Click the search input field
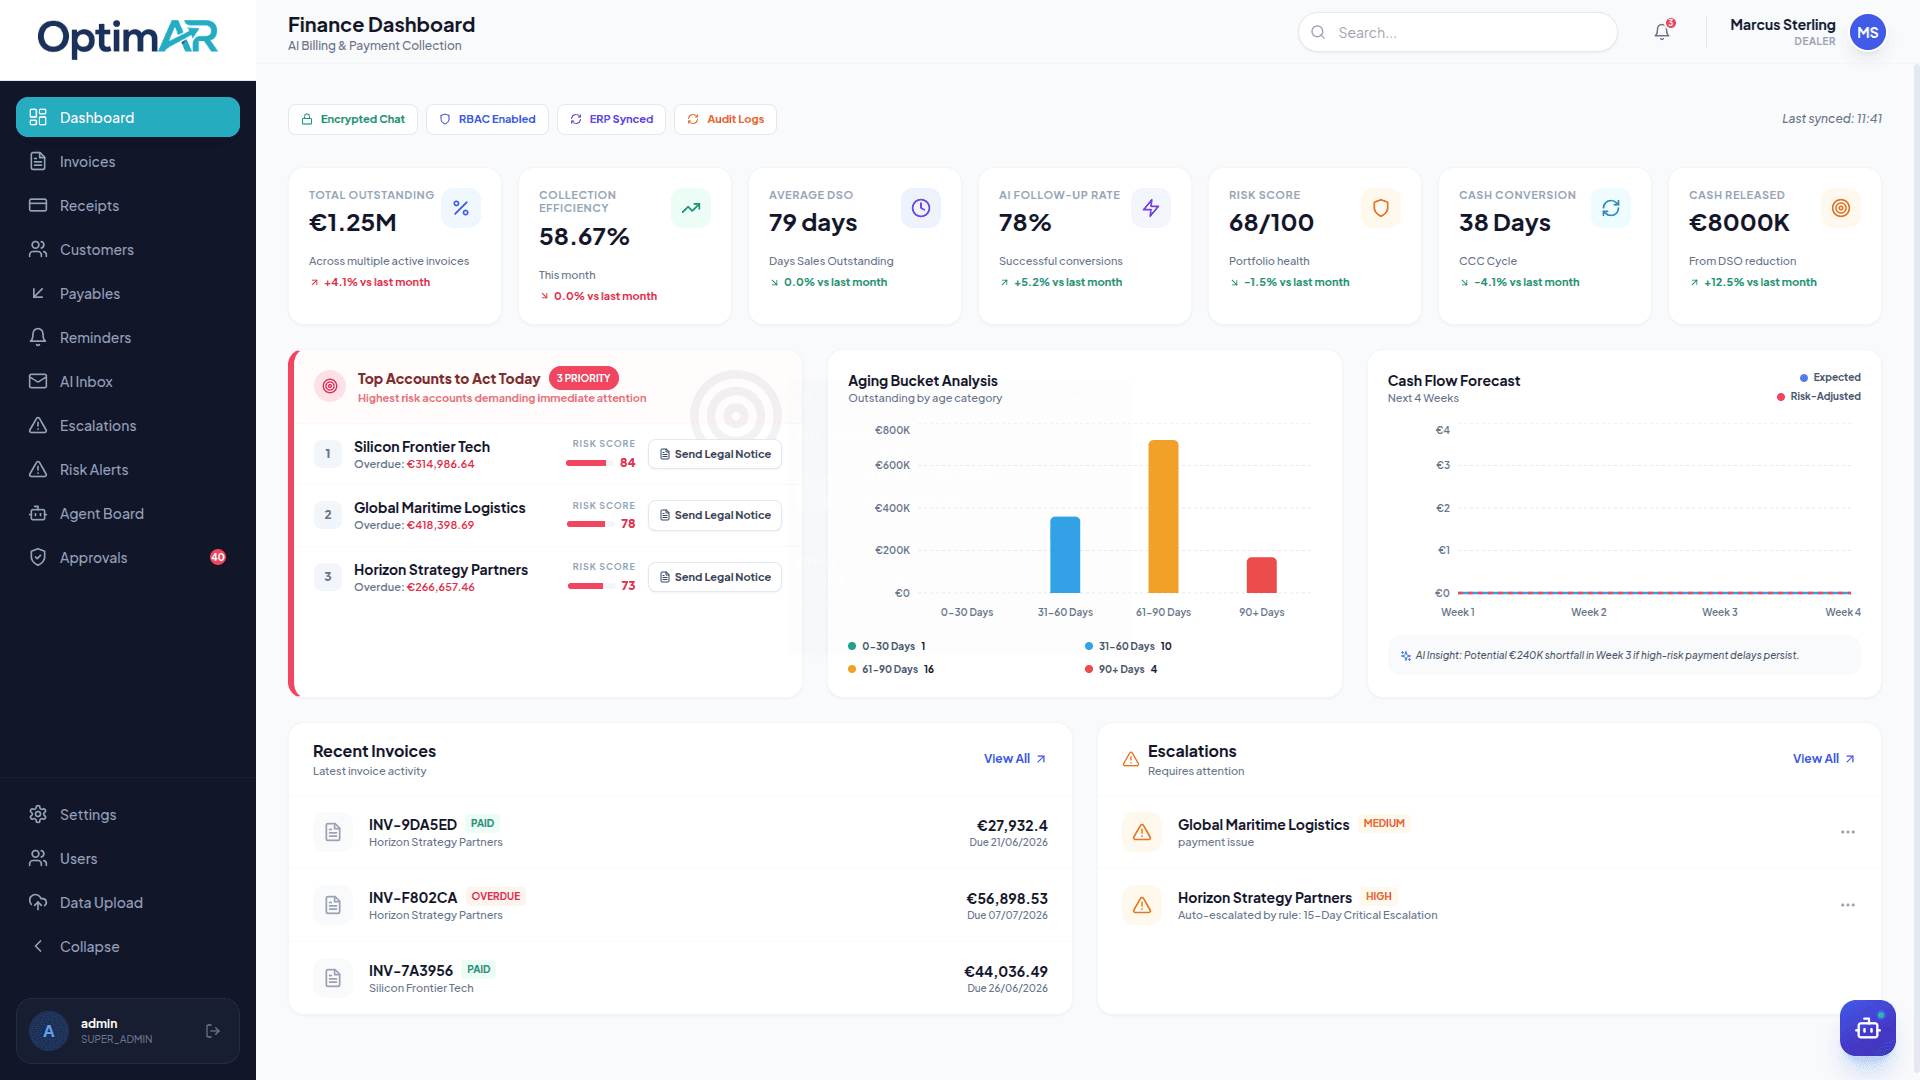 [x=1457, y=32]
